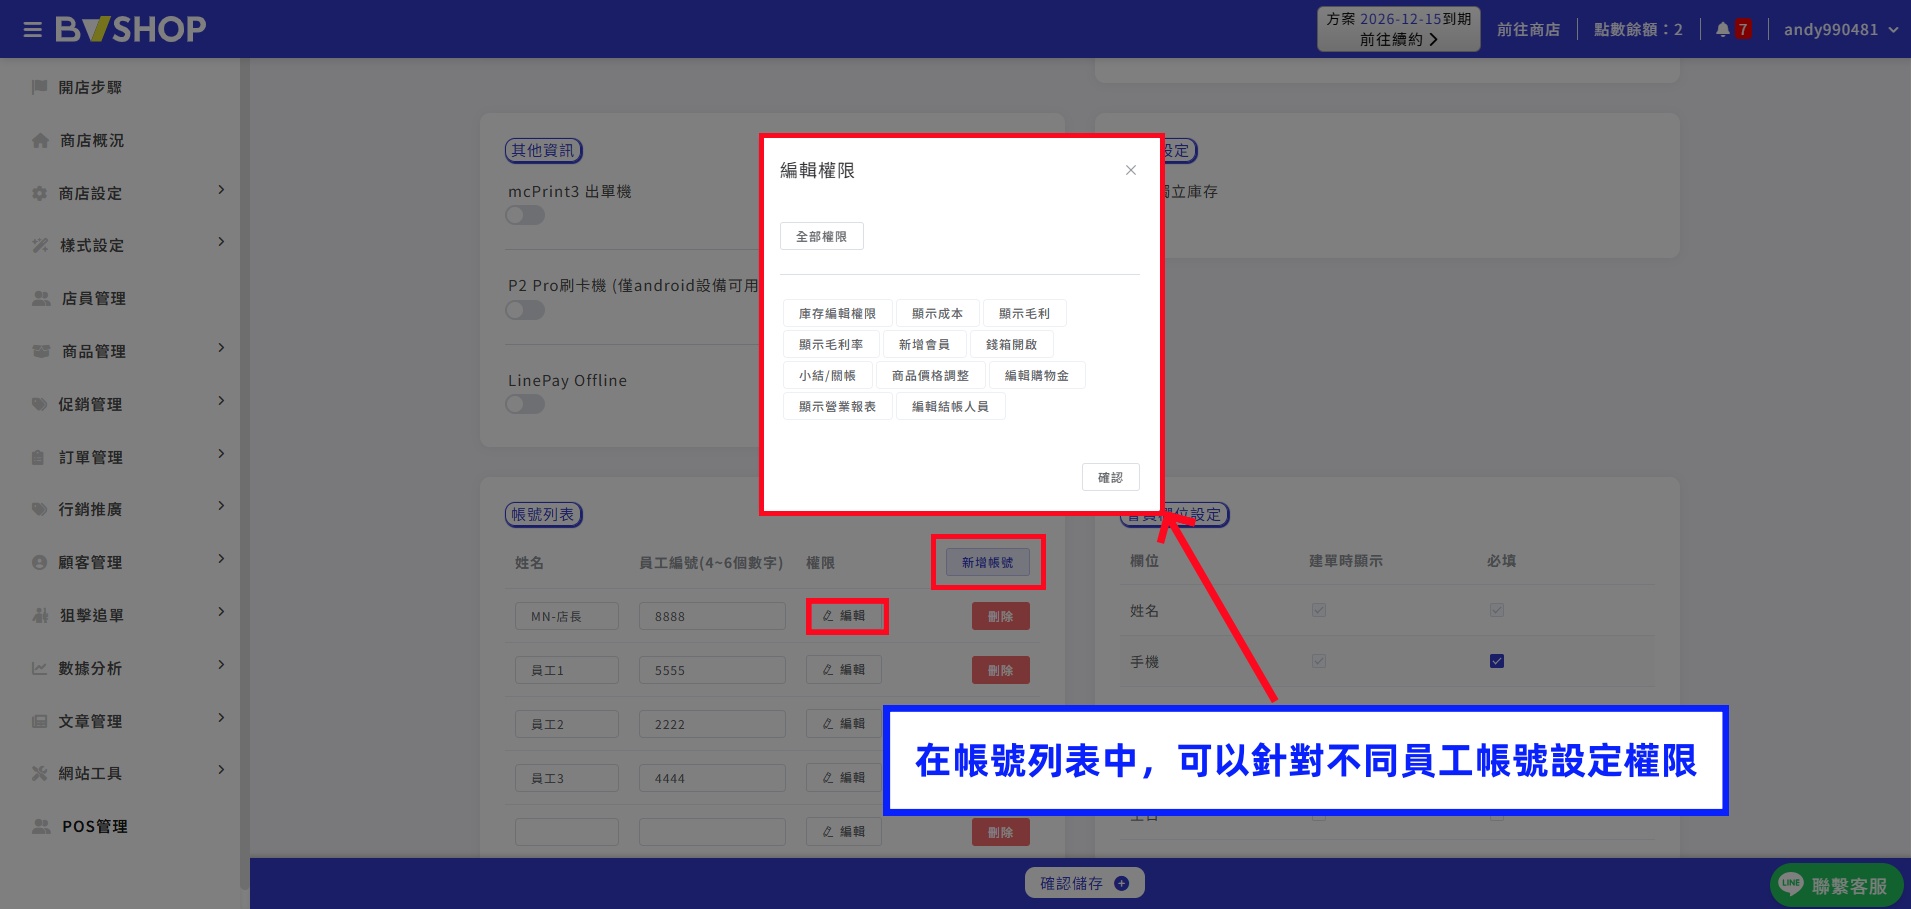Click the 促銷管理 tag icon

click(40, 404)
